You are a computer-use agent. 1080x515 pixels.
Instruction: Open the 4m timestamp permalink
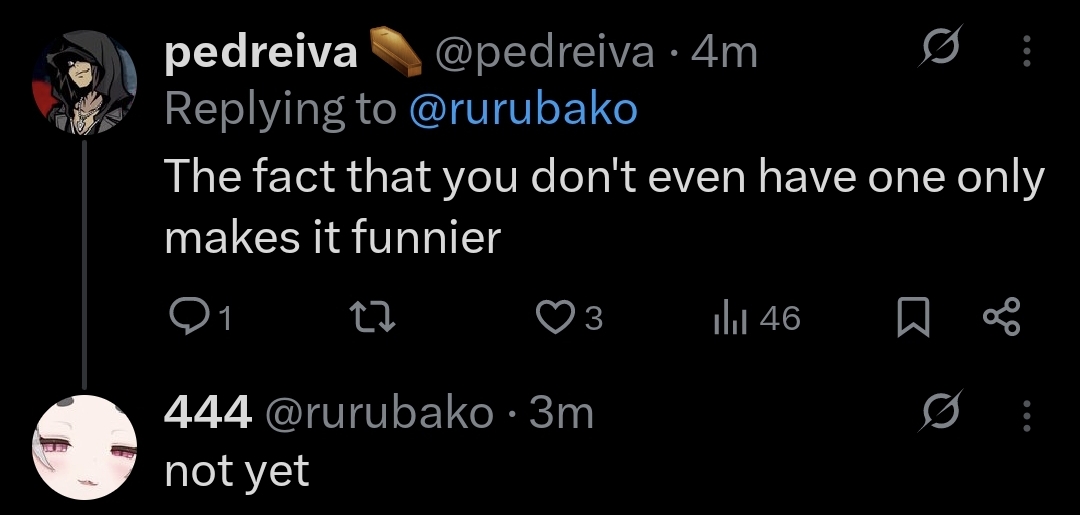coord(725,53)
